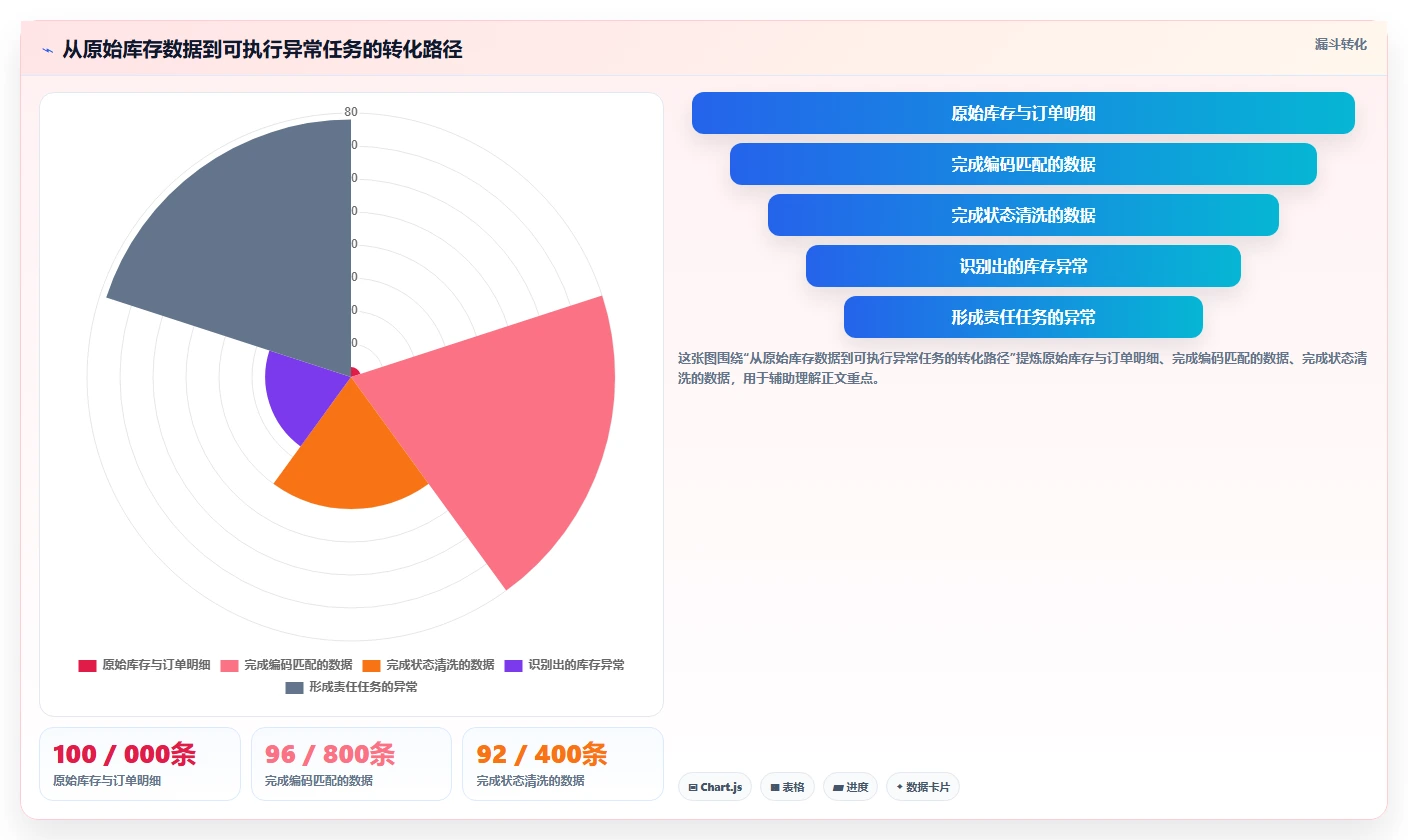
Task: Select the 完成编码匹配的数据 funnel bar
Action: click(x=1023, y=164)
